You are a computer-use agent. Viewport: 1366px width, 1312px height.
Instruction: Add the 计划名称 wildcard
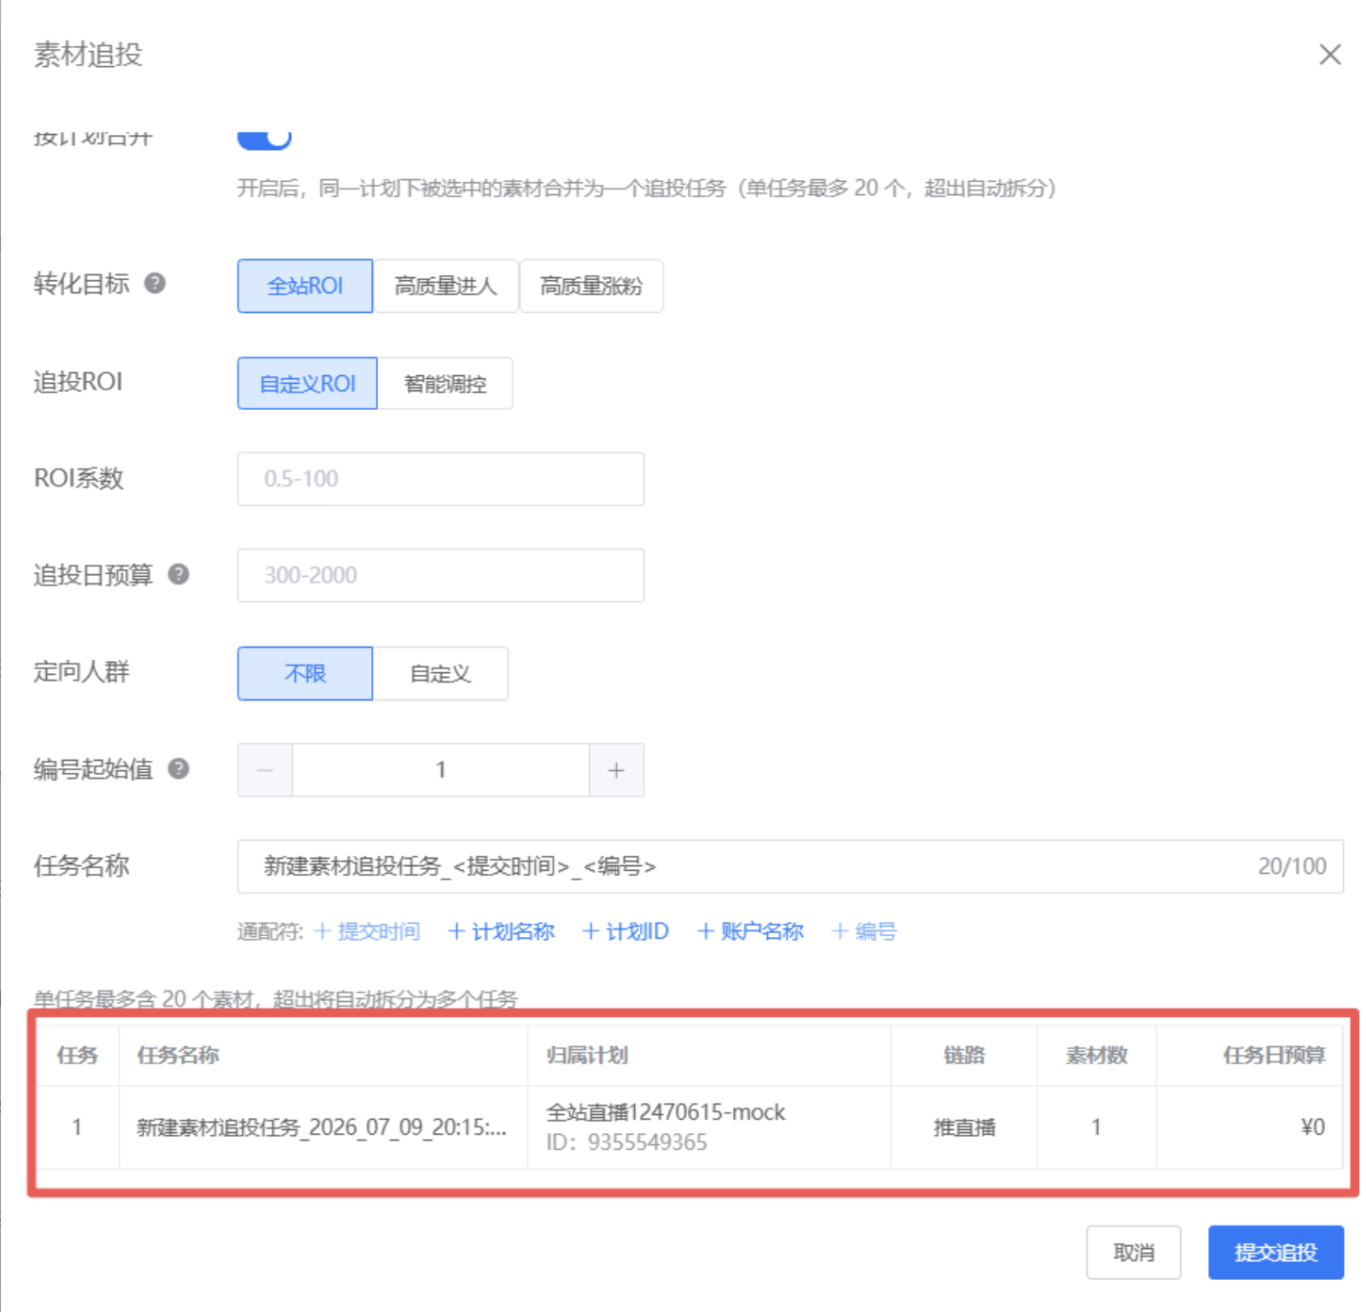[x=501, y=931]
